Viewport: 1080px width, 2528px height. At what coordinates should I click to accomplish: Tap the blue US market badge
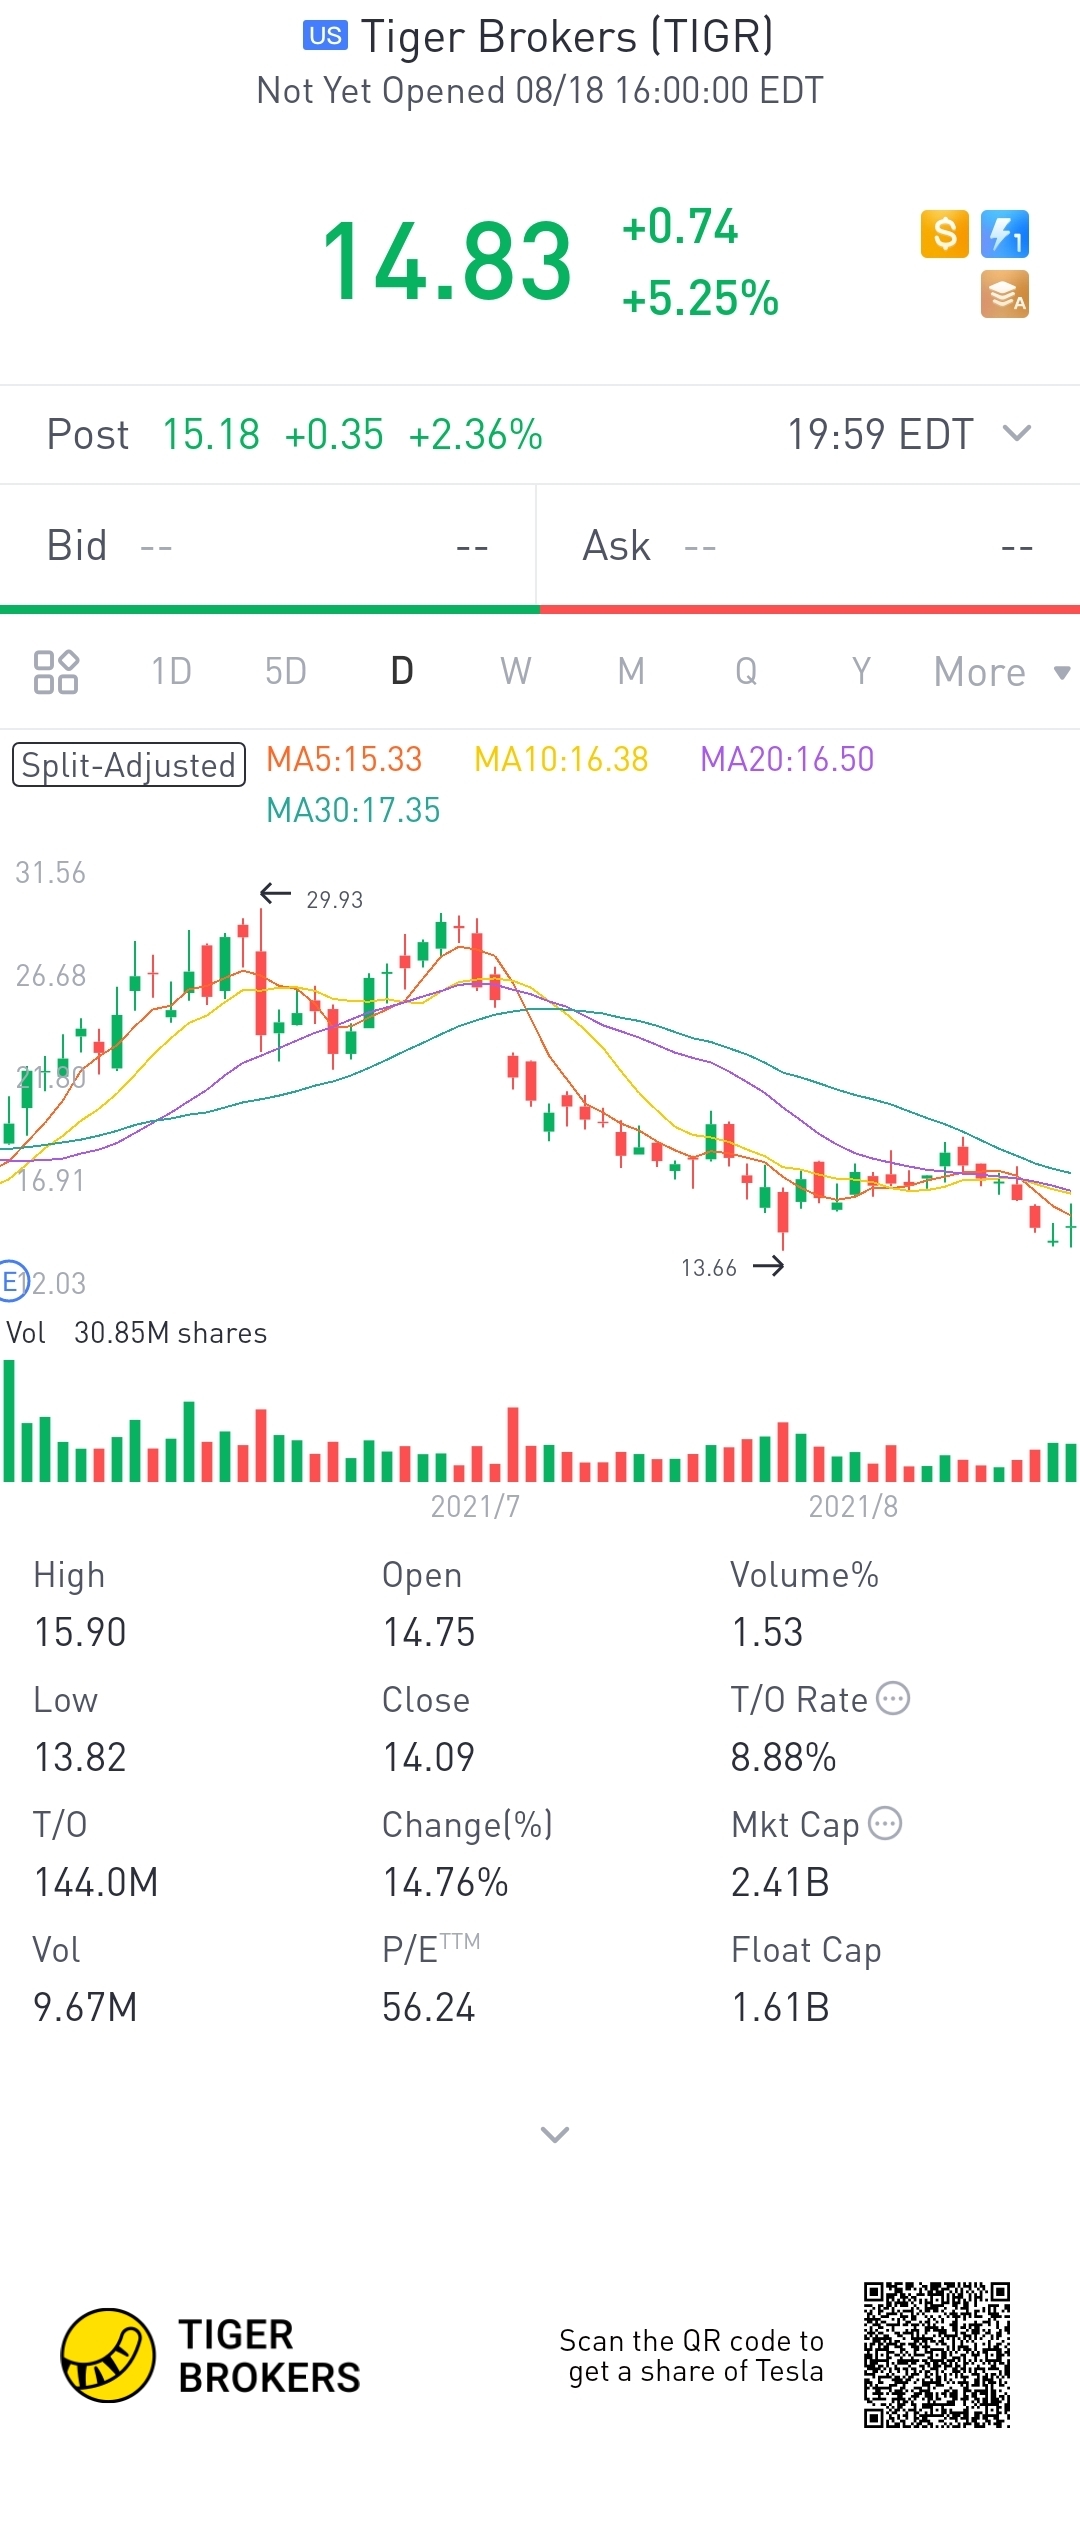pos(325,36)
